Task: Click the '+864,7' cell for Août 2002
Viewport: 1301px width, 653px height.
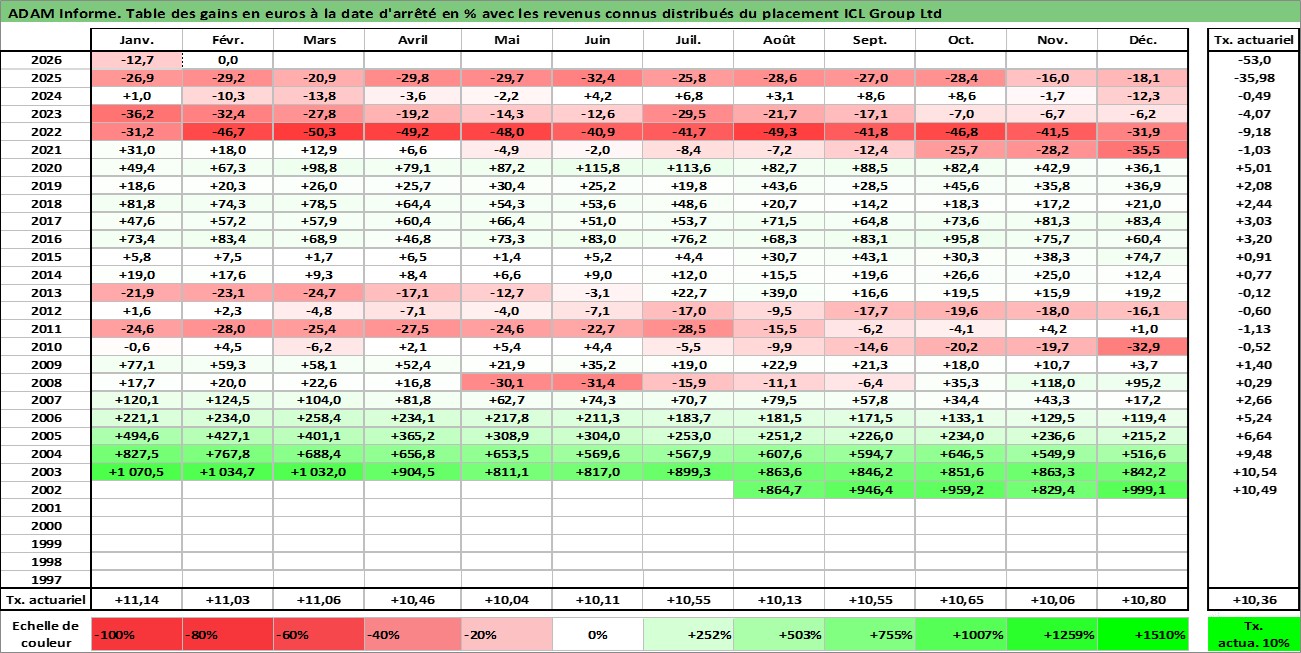Action: [779, 490]
